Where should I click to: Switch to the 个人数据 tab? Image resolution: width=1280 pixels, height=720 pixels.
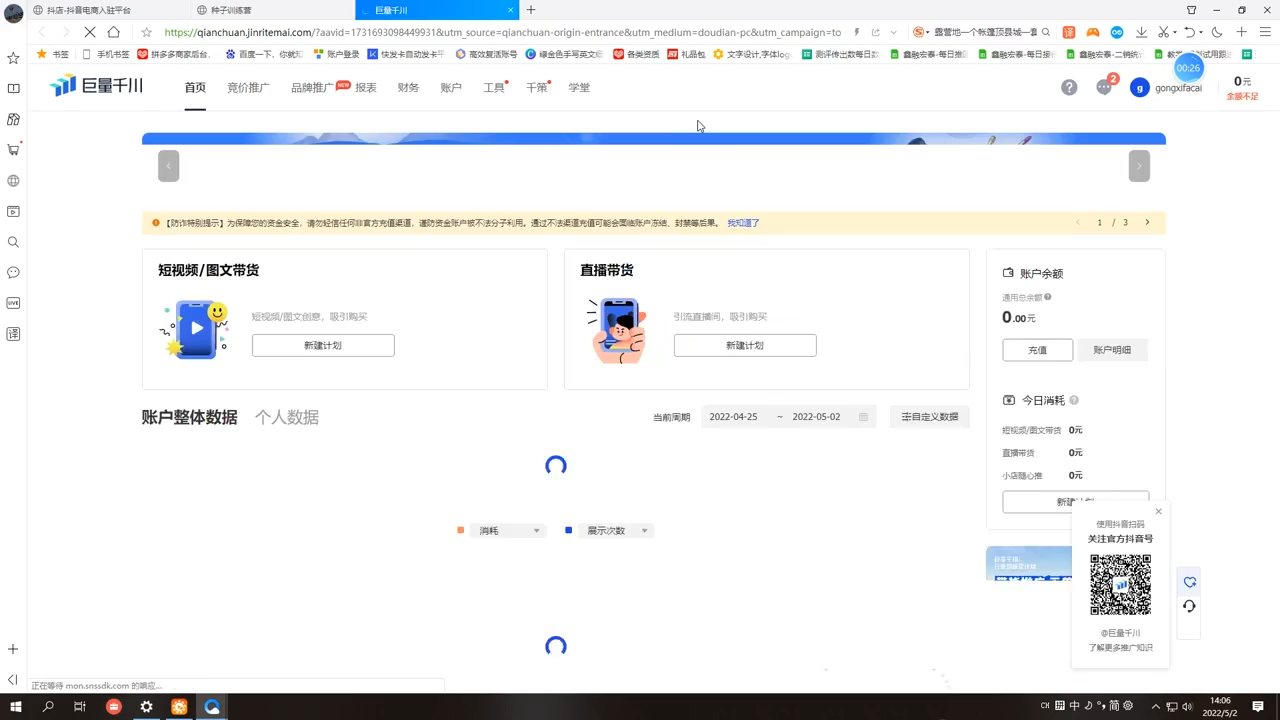coord(287,418)
